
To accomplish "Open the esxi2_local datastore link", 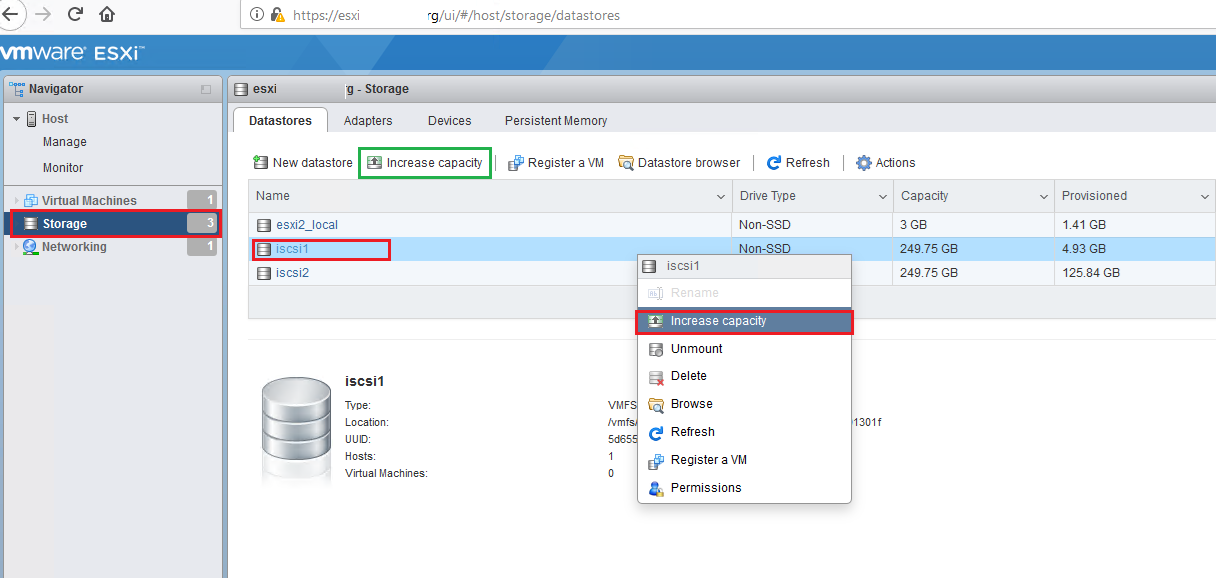I will click(306, 225).
